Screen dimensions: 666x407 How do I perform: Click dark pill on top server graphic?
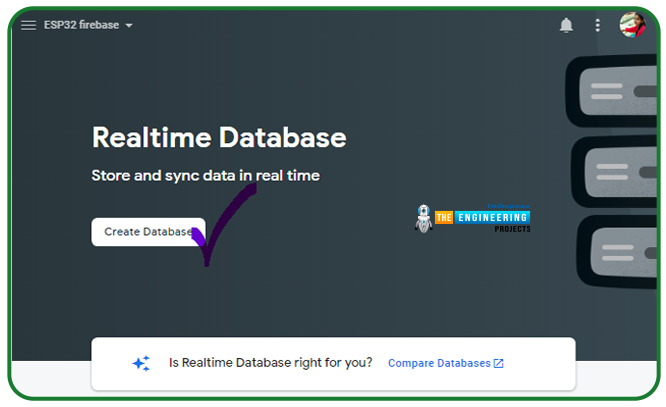646,91
